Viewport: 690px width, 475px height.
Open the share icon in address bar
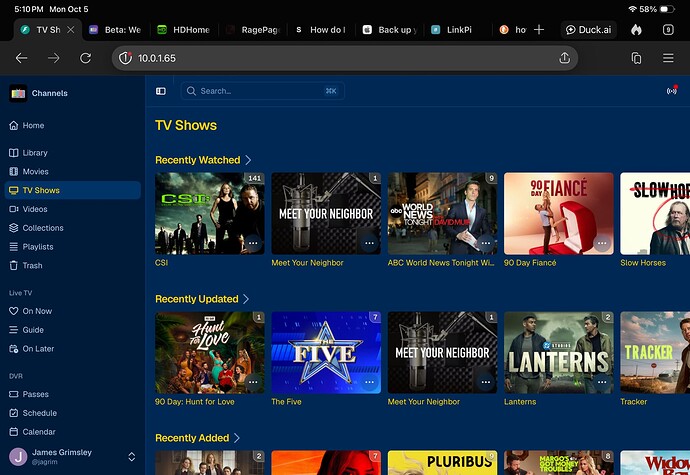tap(565, 58)
